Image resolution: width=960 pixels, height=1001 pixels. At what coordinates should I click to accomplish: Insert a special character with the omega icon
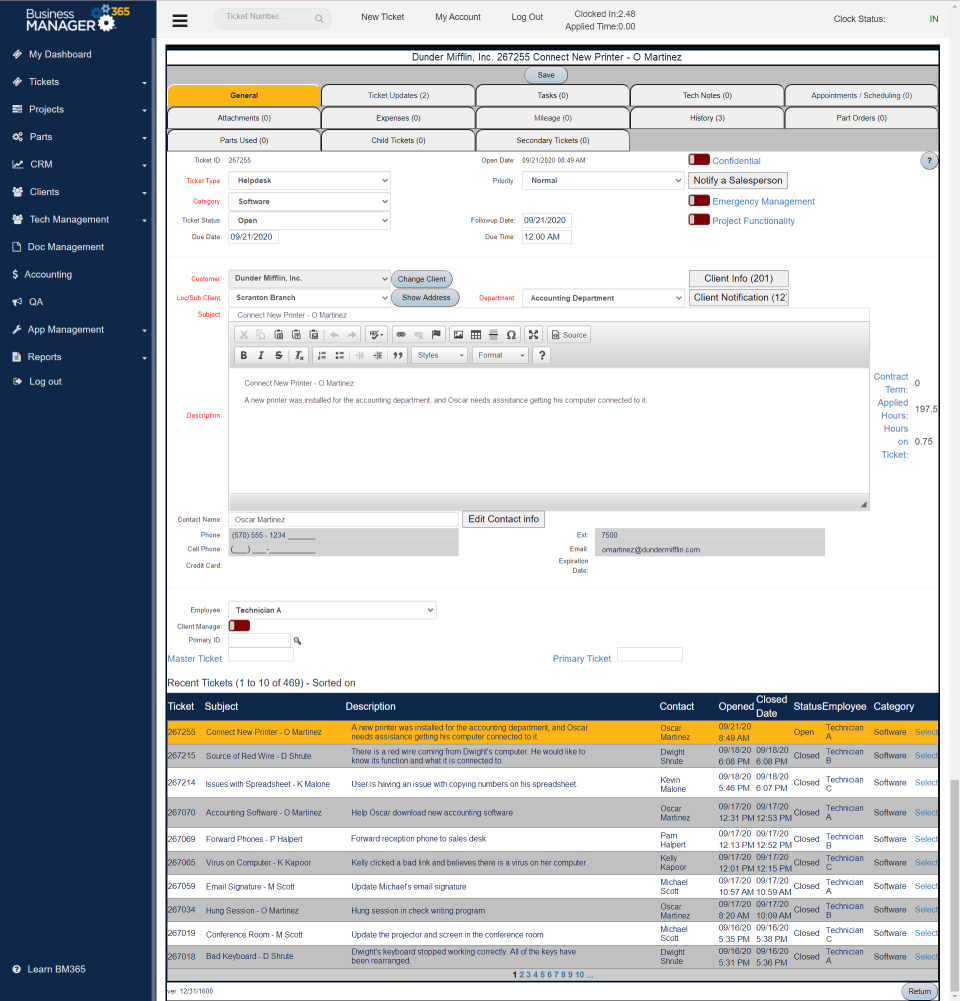click(x=510, y=335)
